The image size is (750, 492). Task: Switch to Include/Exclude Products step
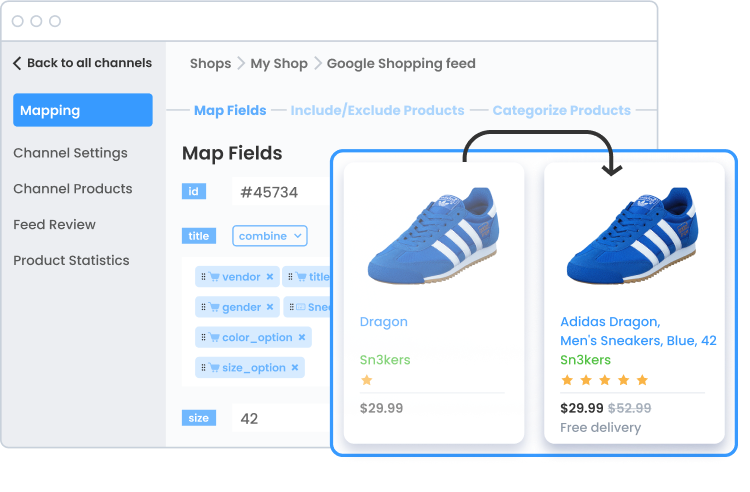click(x=377, y=111)
